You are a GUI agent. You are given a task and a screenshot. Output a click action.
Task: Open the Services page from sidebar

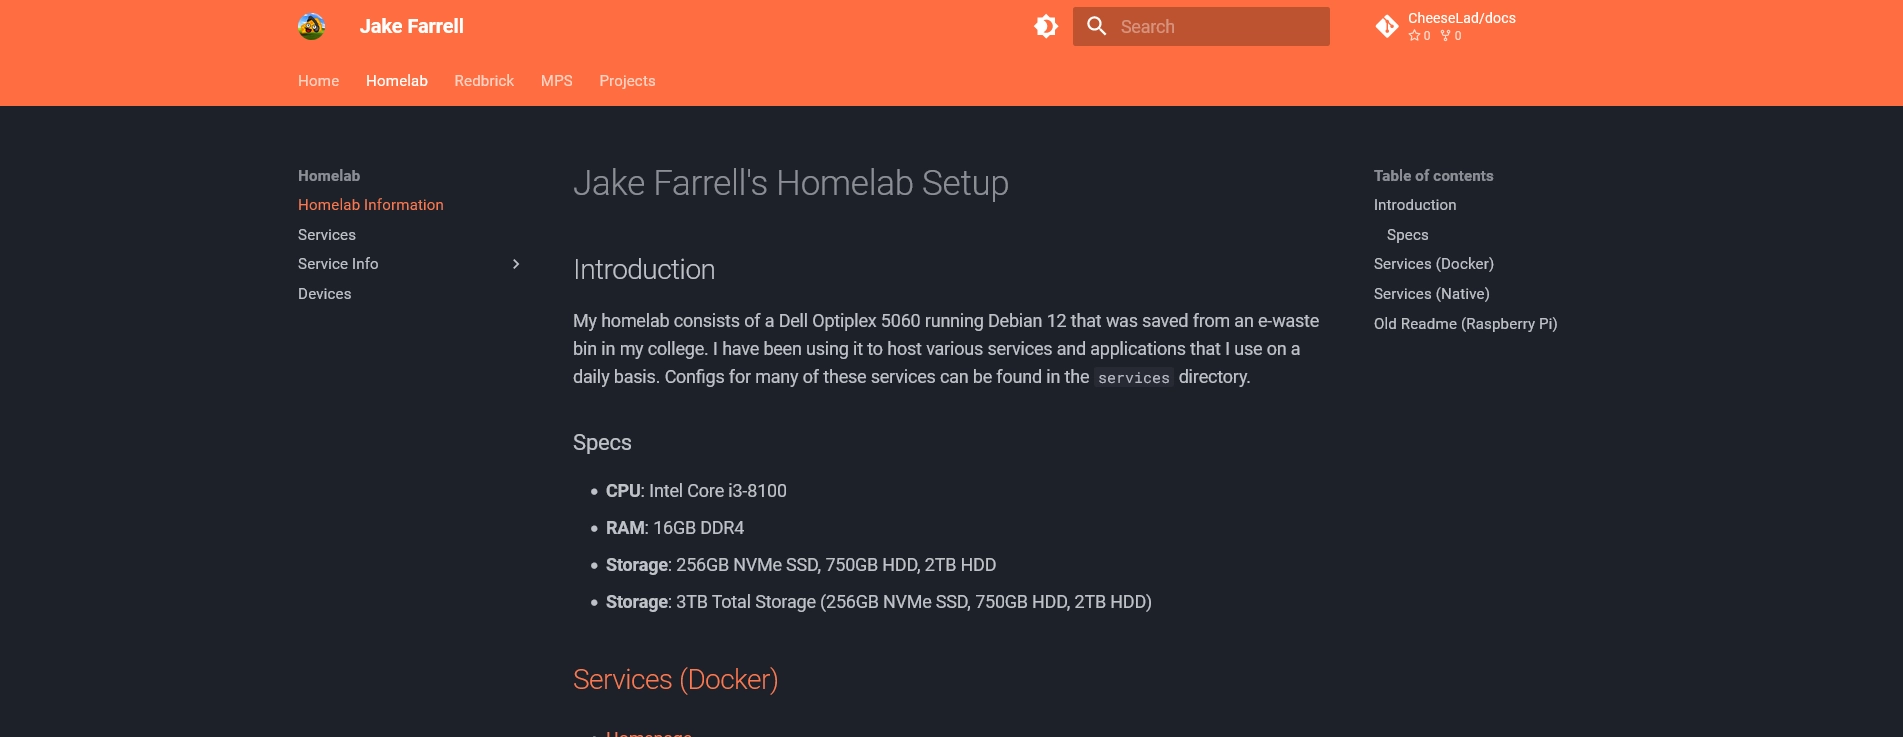click(x=326, y=234)
